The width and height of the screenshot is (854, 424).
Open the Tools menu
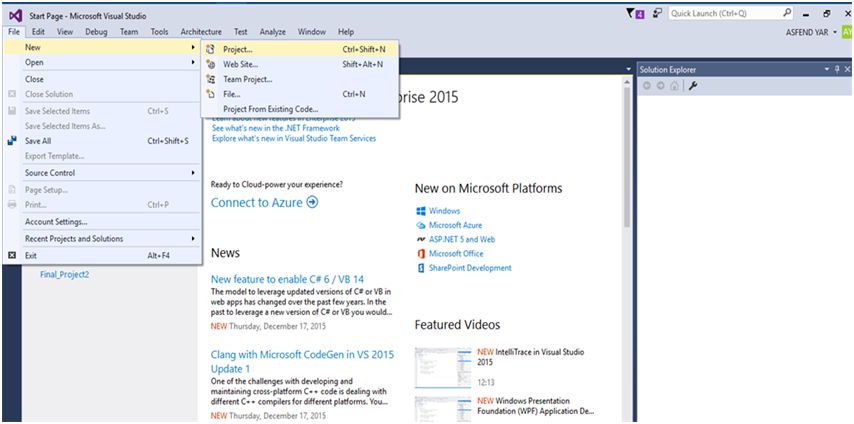[x=160, y=32]
